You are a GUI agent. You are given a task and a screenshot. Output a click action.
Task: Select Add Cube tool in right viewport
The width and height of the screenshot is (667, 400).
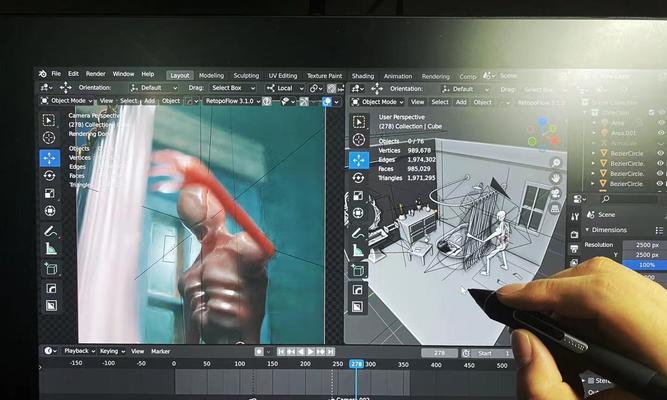358,271
